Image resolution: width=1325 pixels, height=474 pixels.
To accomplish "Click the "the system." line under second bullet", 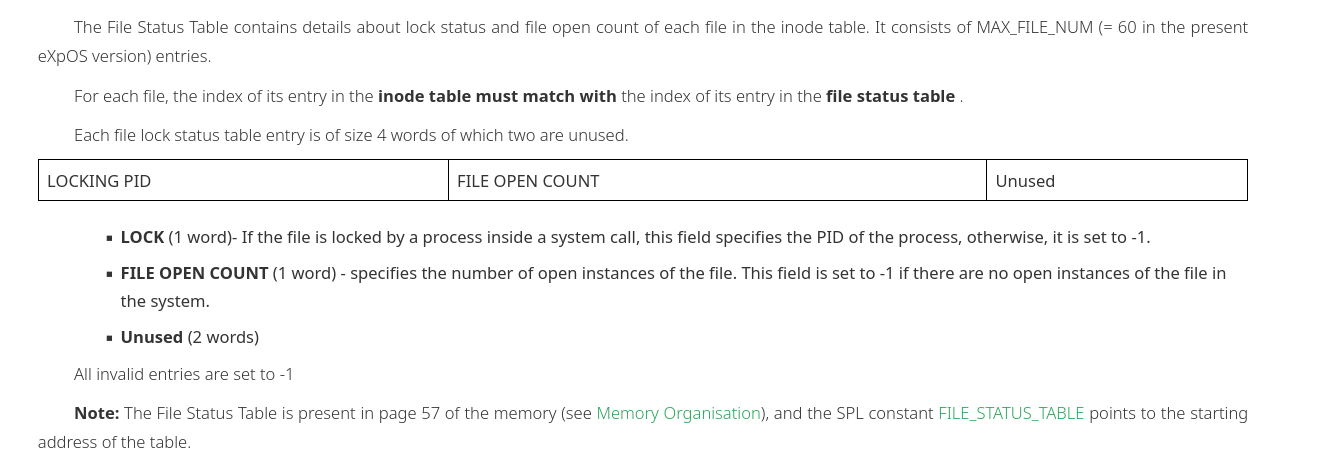I will (165, 301).
